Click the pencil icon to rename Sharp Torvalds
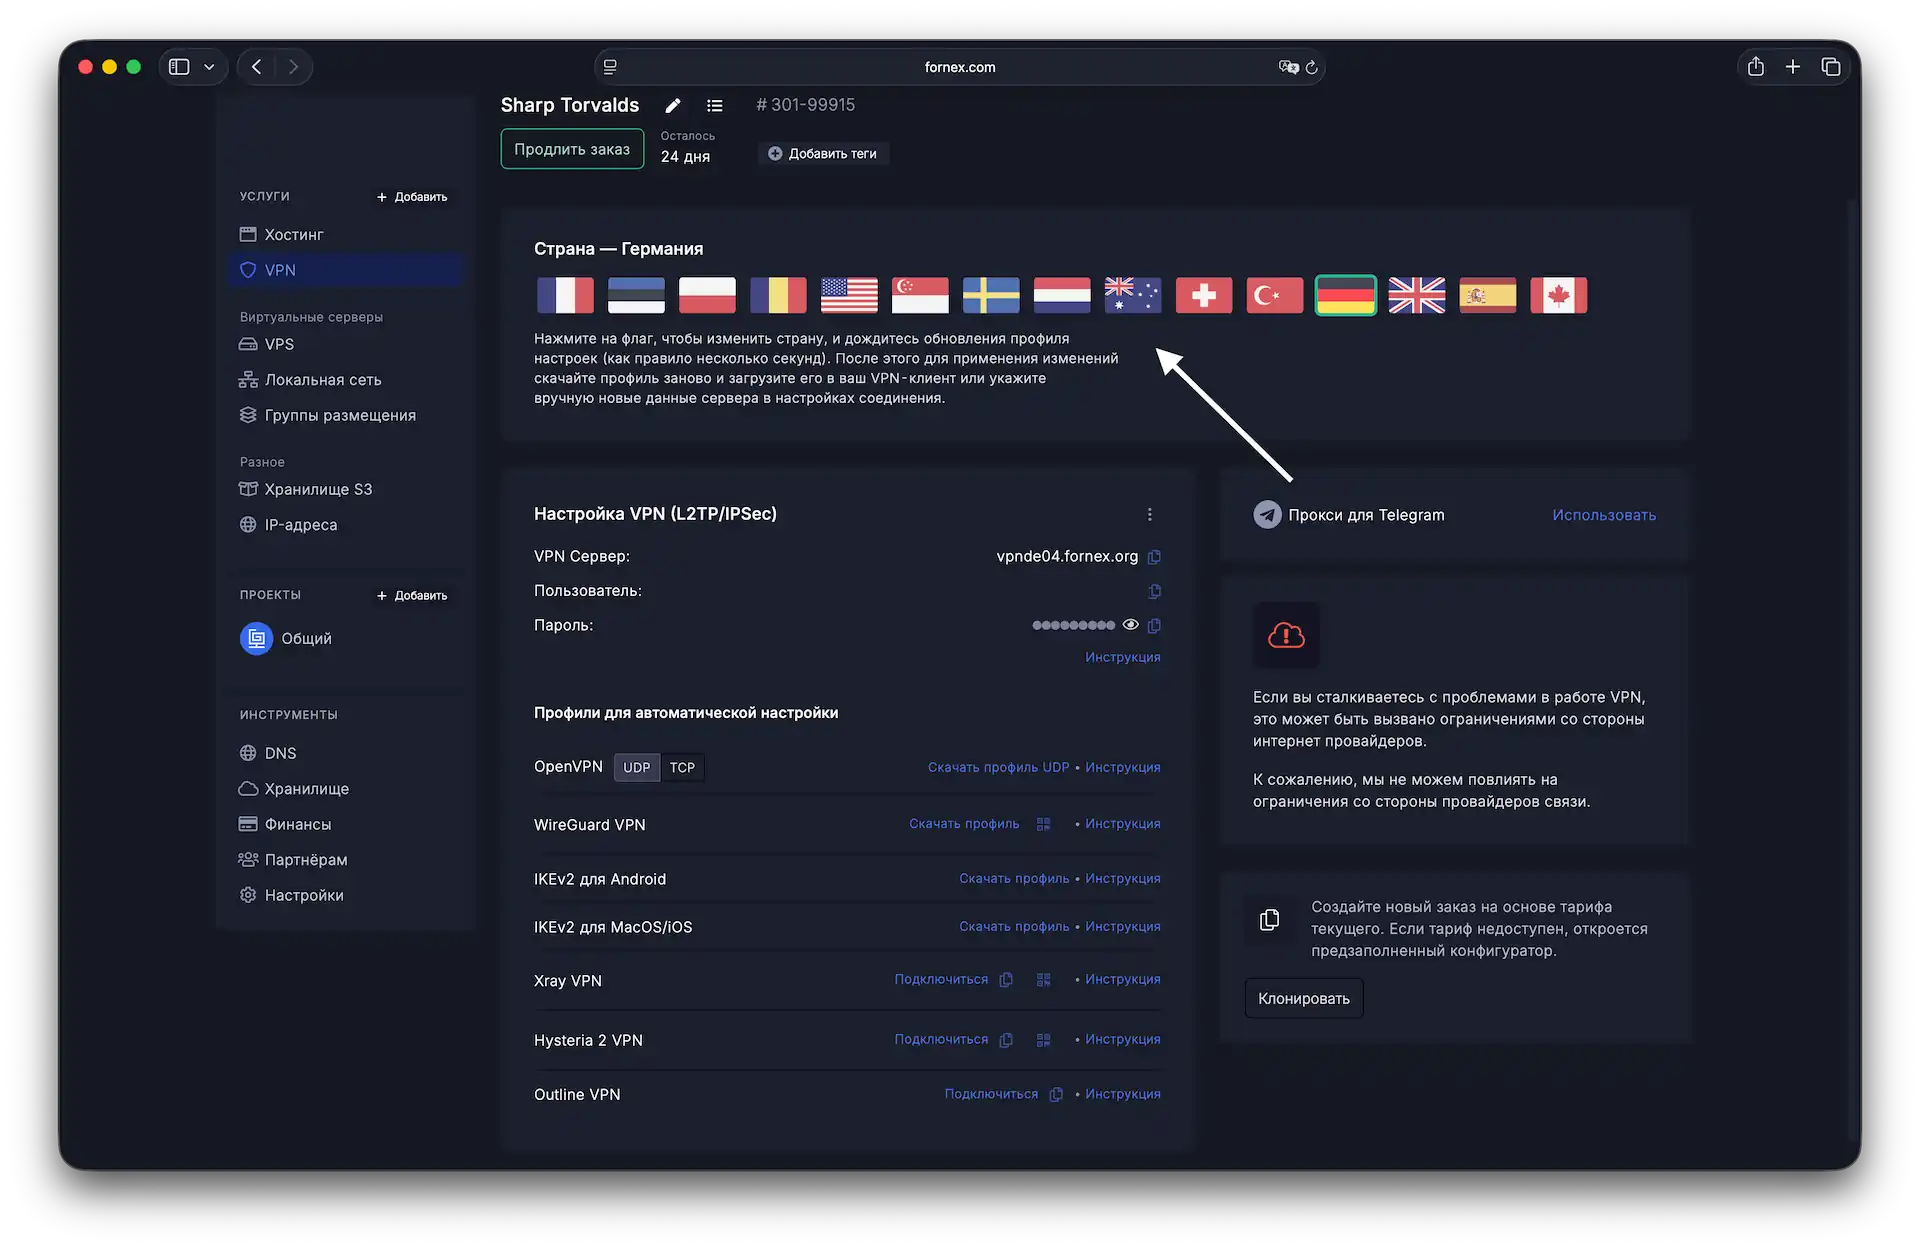1920x1248 pixels. click(673, 106)
